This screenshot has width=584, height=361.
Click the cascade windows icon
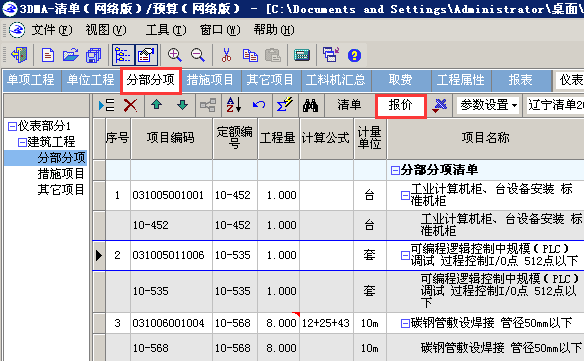click(331, 55)
